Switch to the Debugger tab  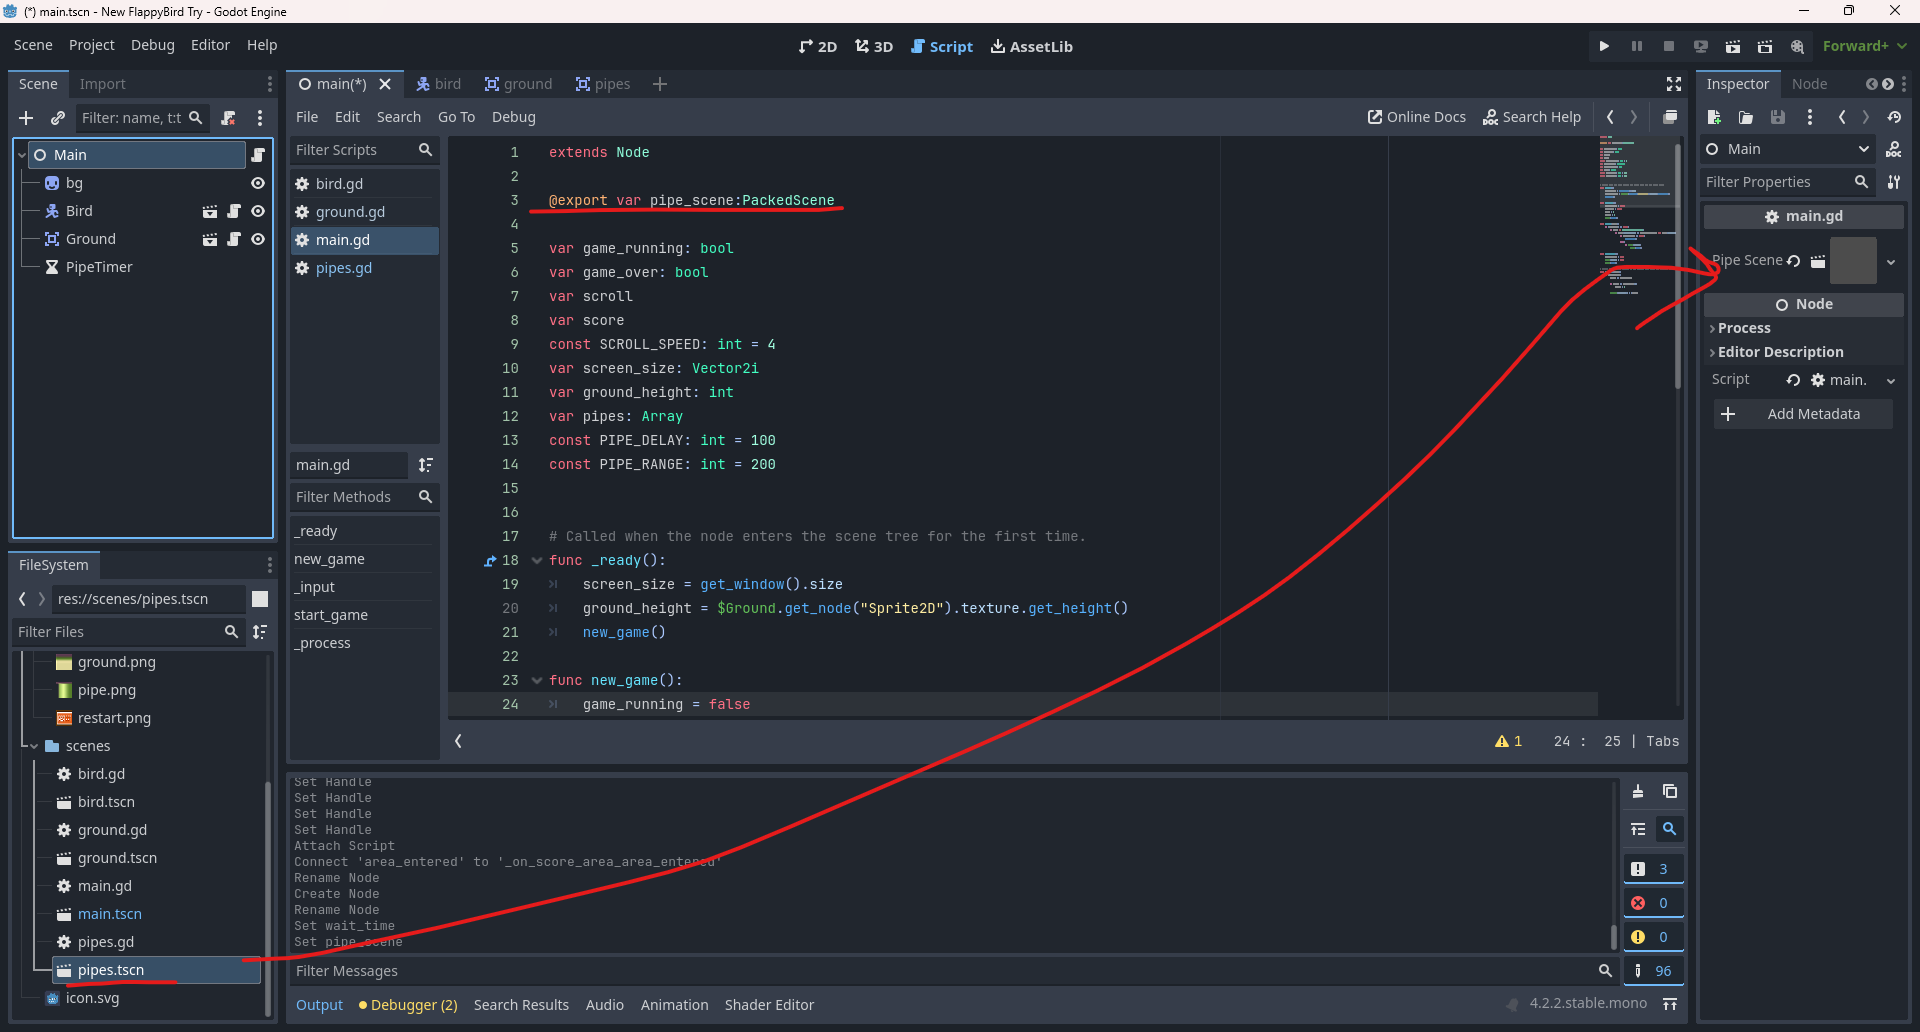pyautogui.click(x=413, y=1005)
